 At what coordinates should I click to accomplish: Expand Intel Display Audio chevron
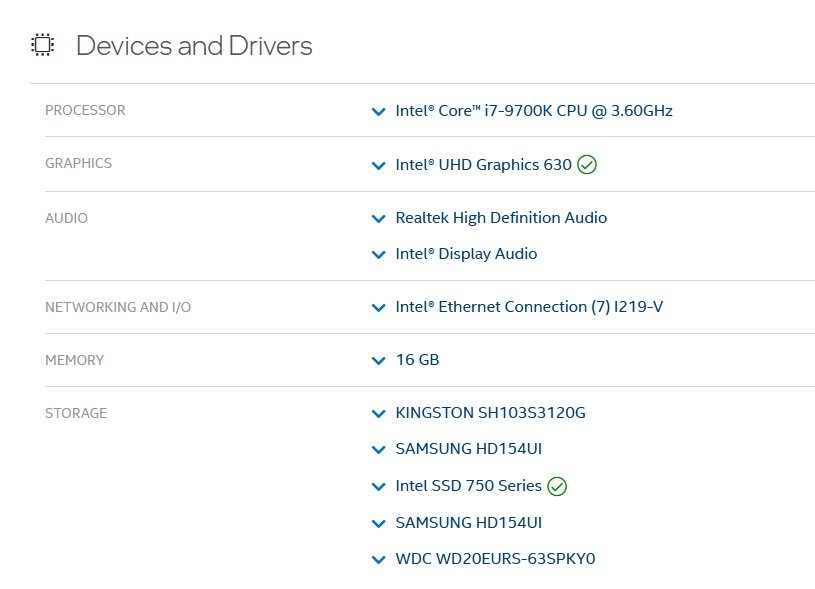(x=379, y=255)
